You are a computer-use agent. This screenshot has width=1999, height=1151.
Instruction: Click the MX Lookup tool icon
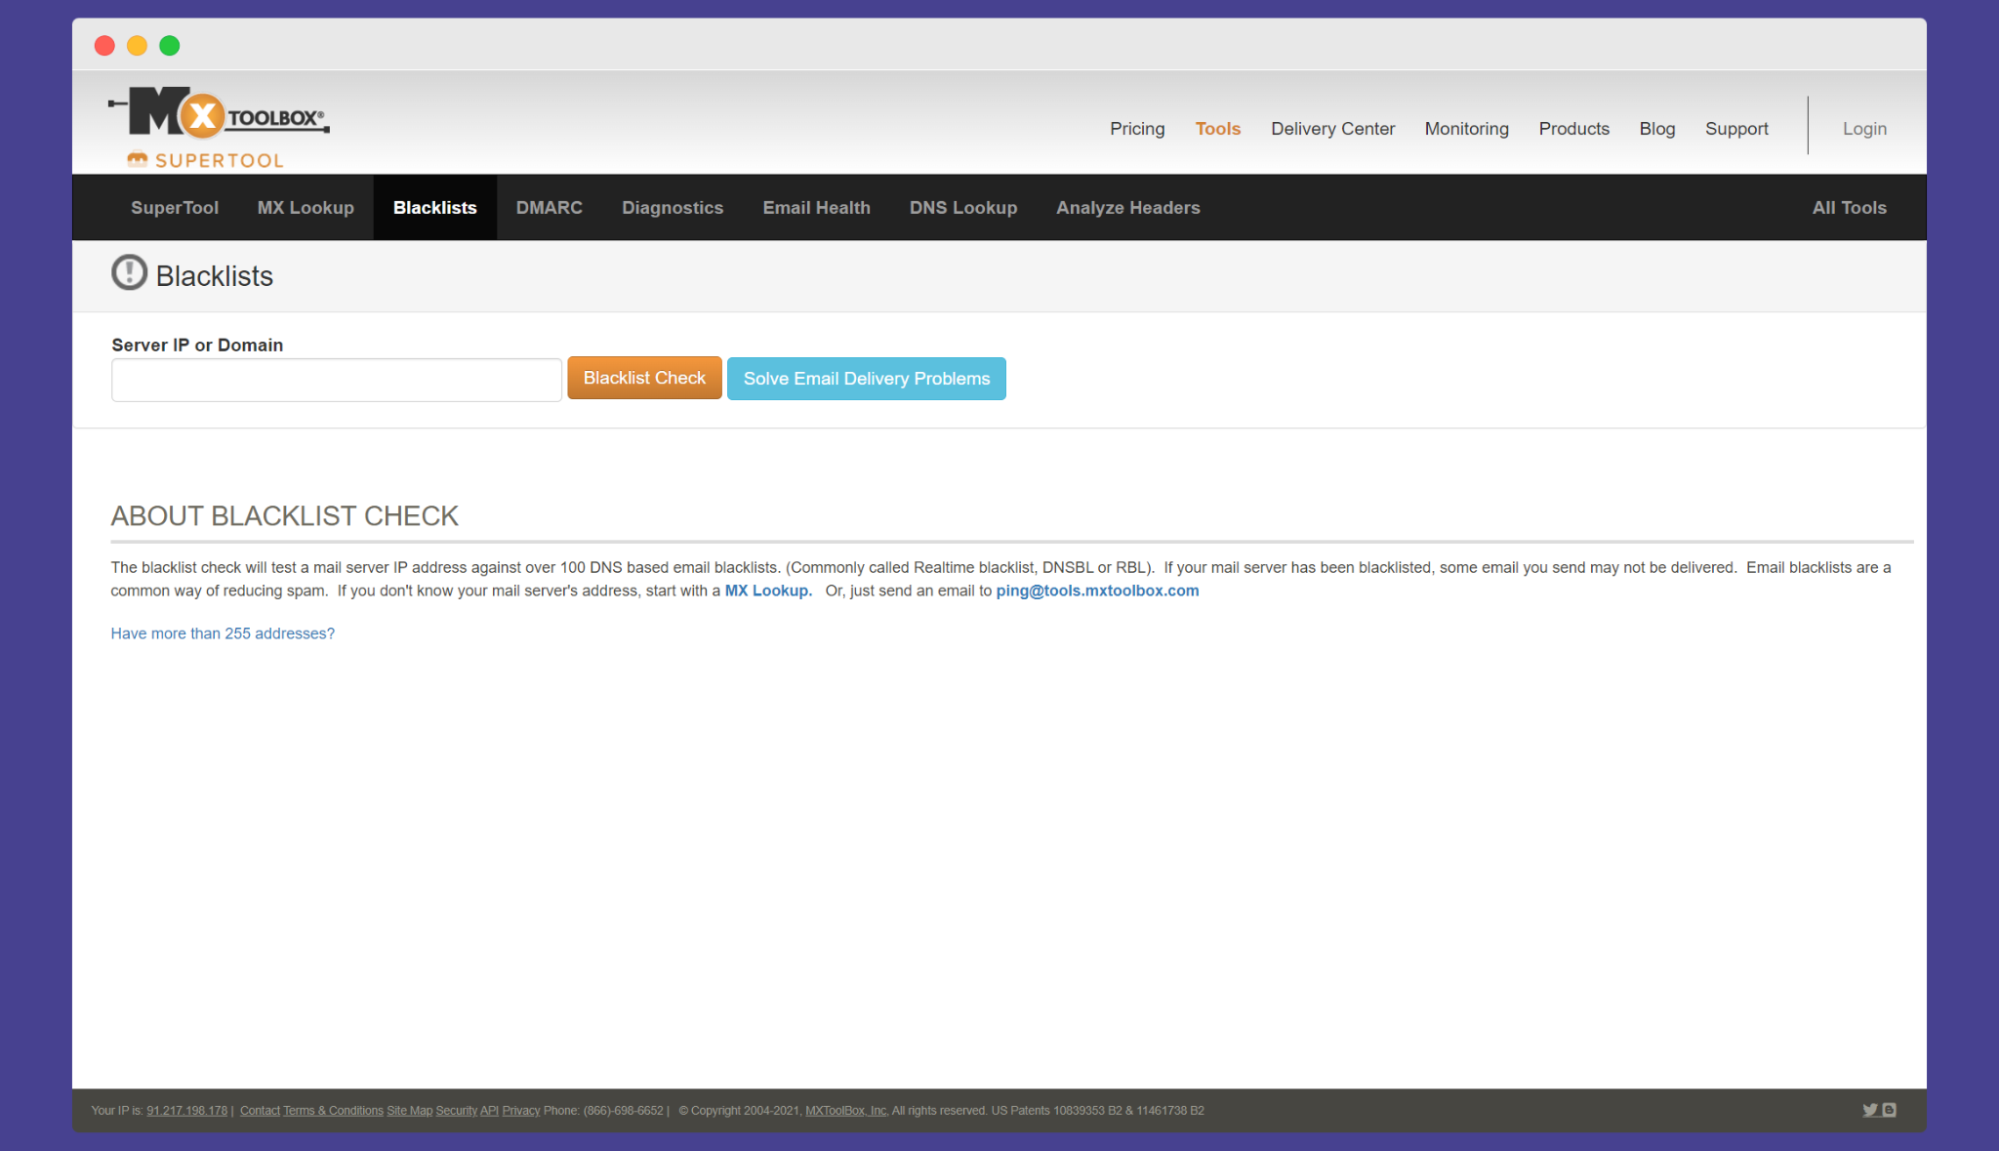pyautogui.click(x=305, y=207)
